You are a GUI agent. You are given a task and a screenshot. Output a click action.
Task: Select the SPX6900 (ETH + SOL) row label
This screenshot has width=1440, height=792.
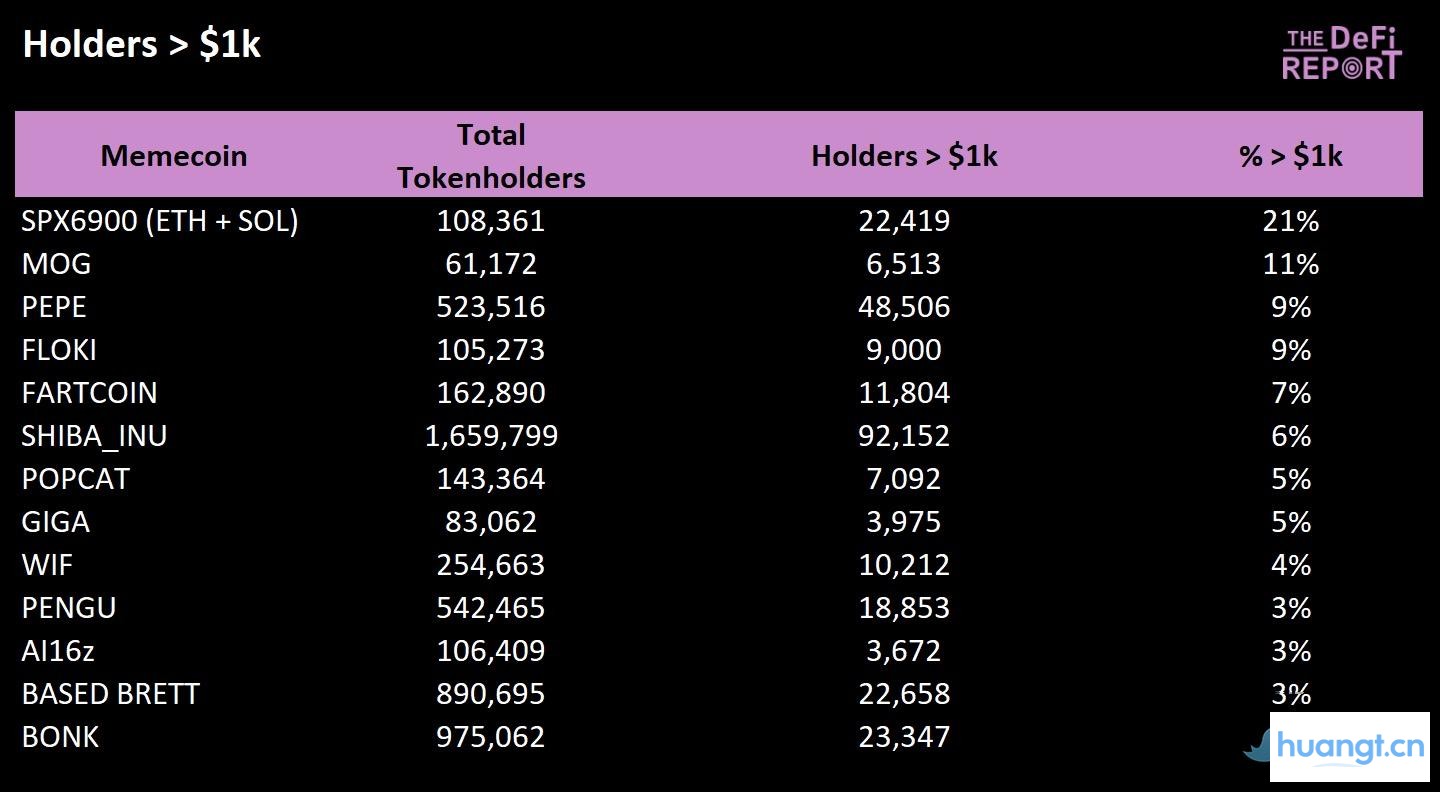coord(160,221)
